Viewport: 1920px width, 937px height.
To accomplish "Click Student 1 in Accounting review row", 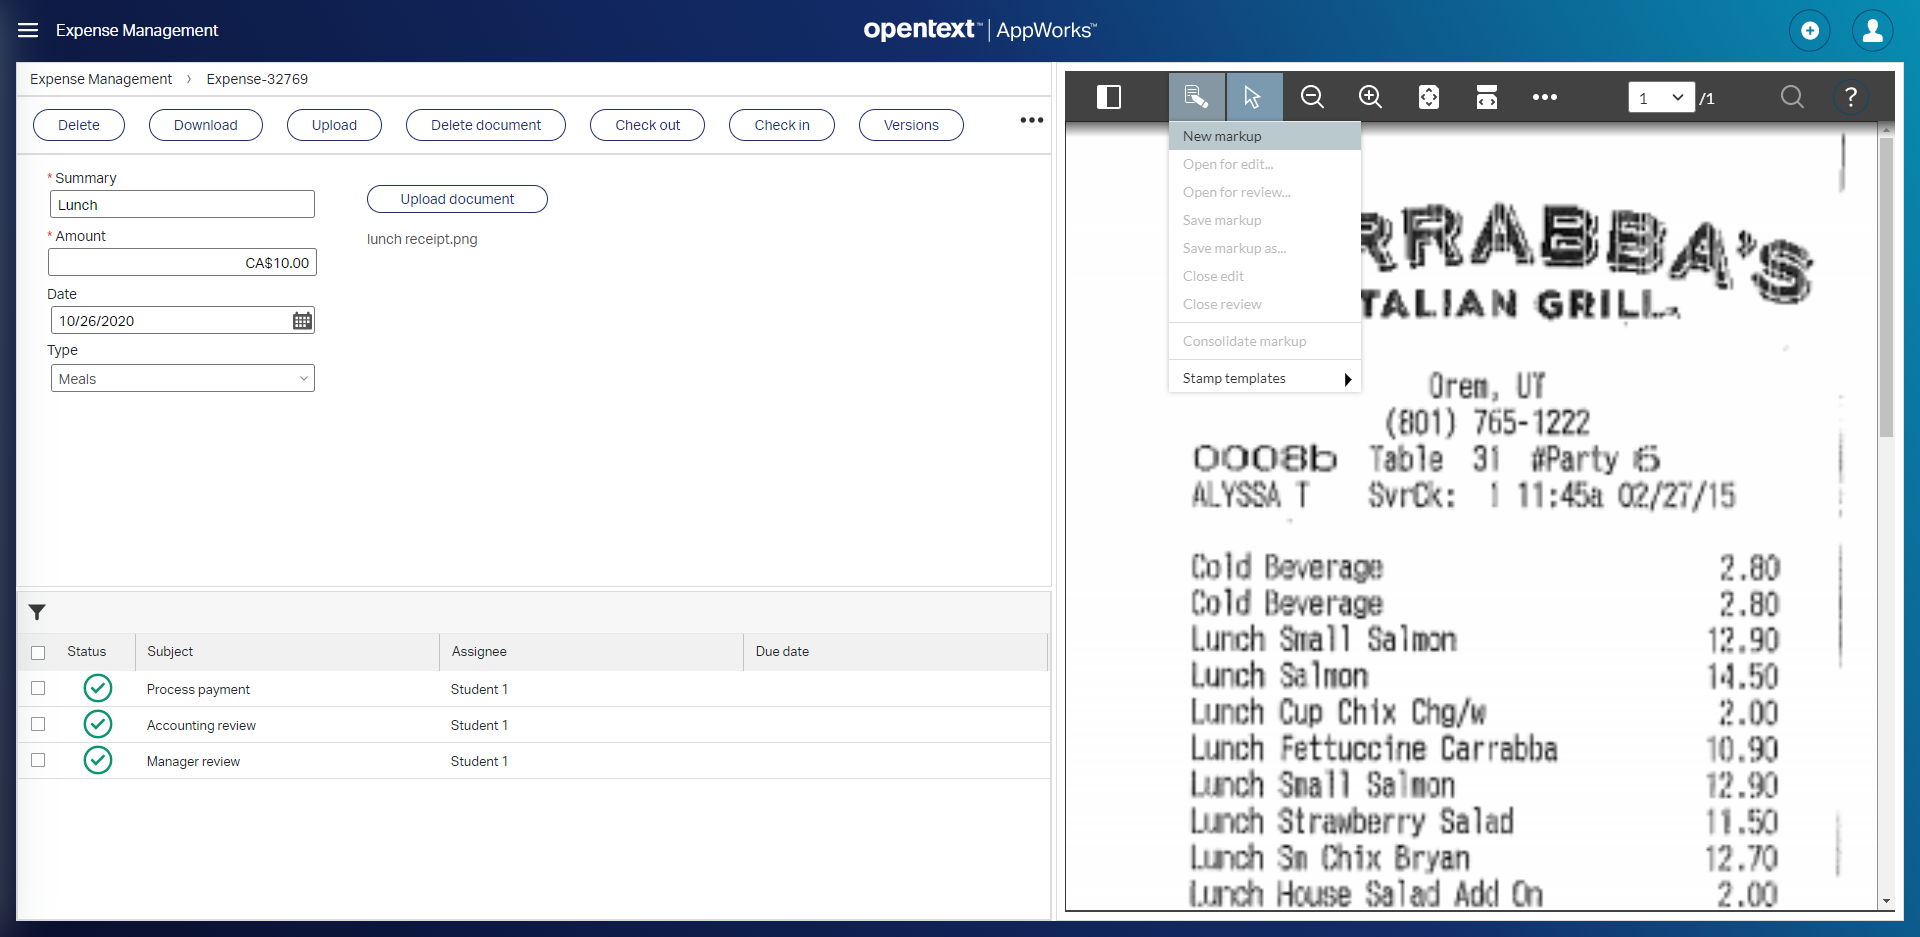I will coord(479,725).
